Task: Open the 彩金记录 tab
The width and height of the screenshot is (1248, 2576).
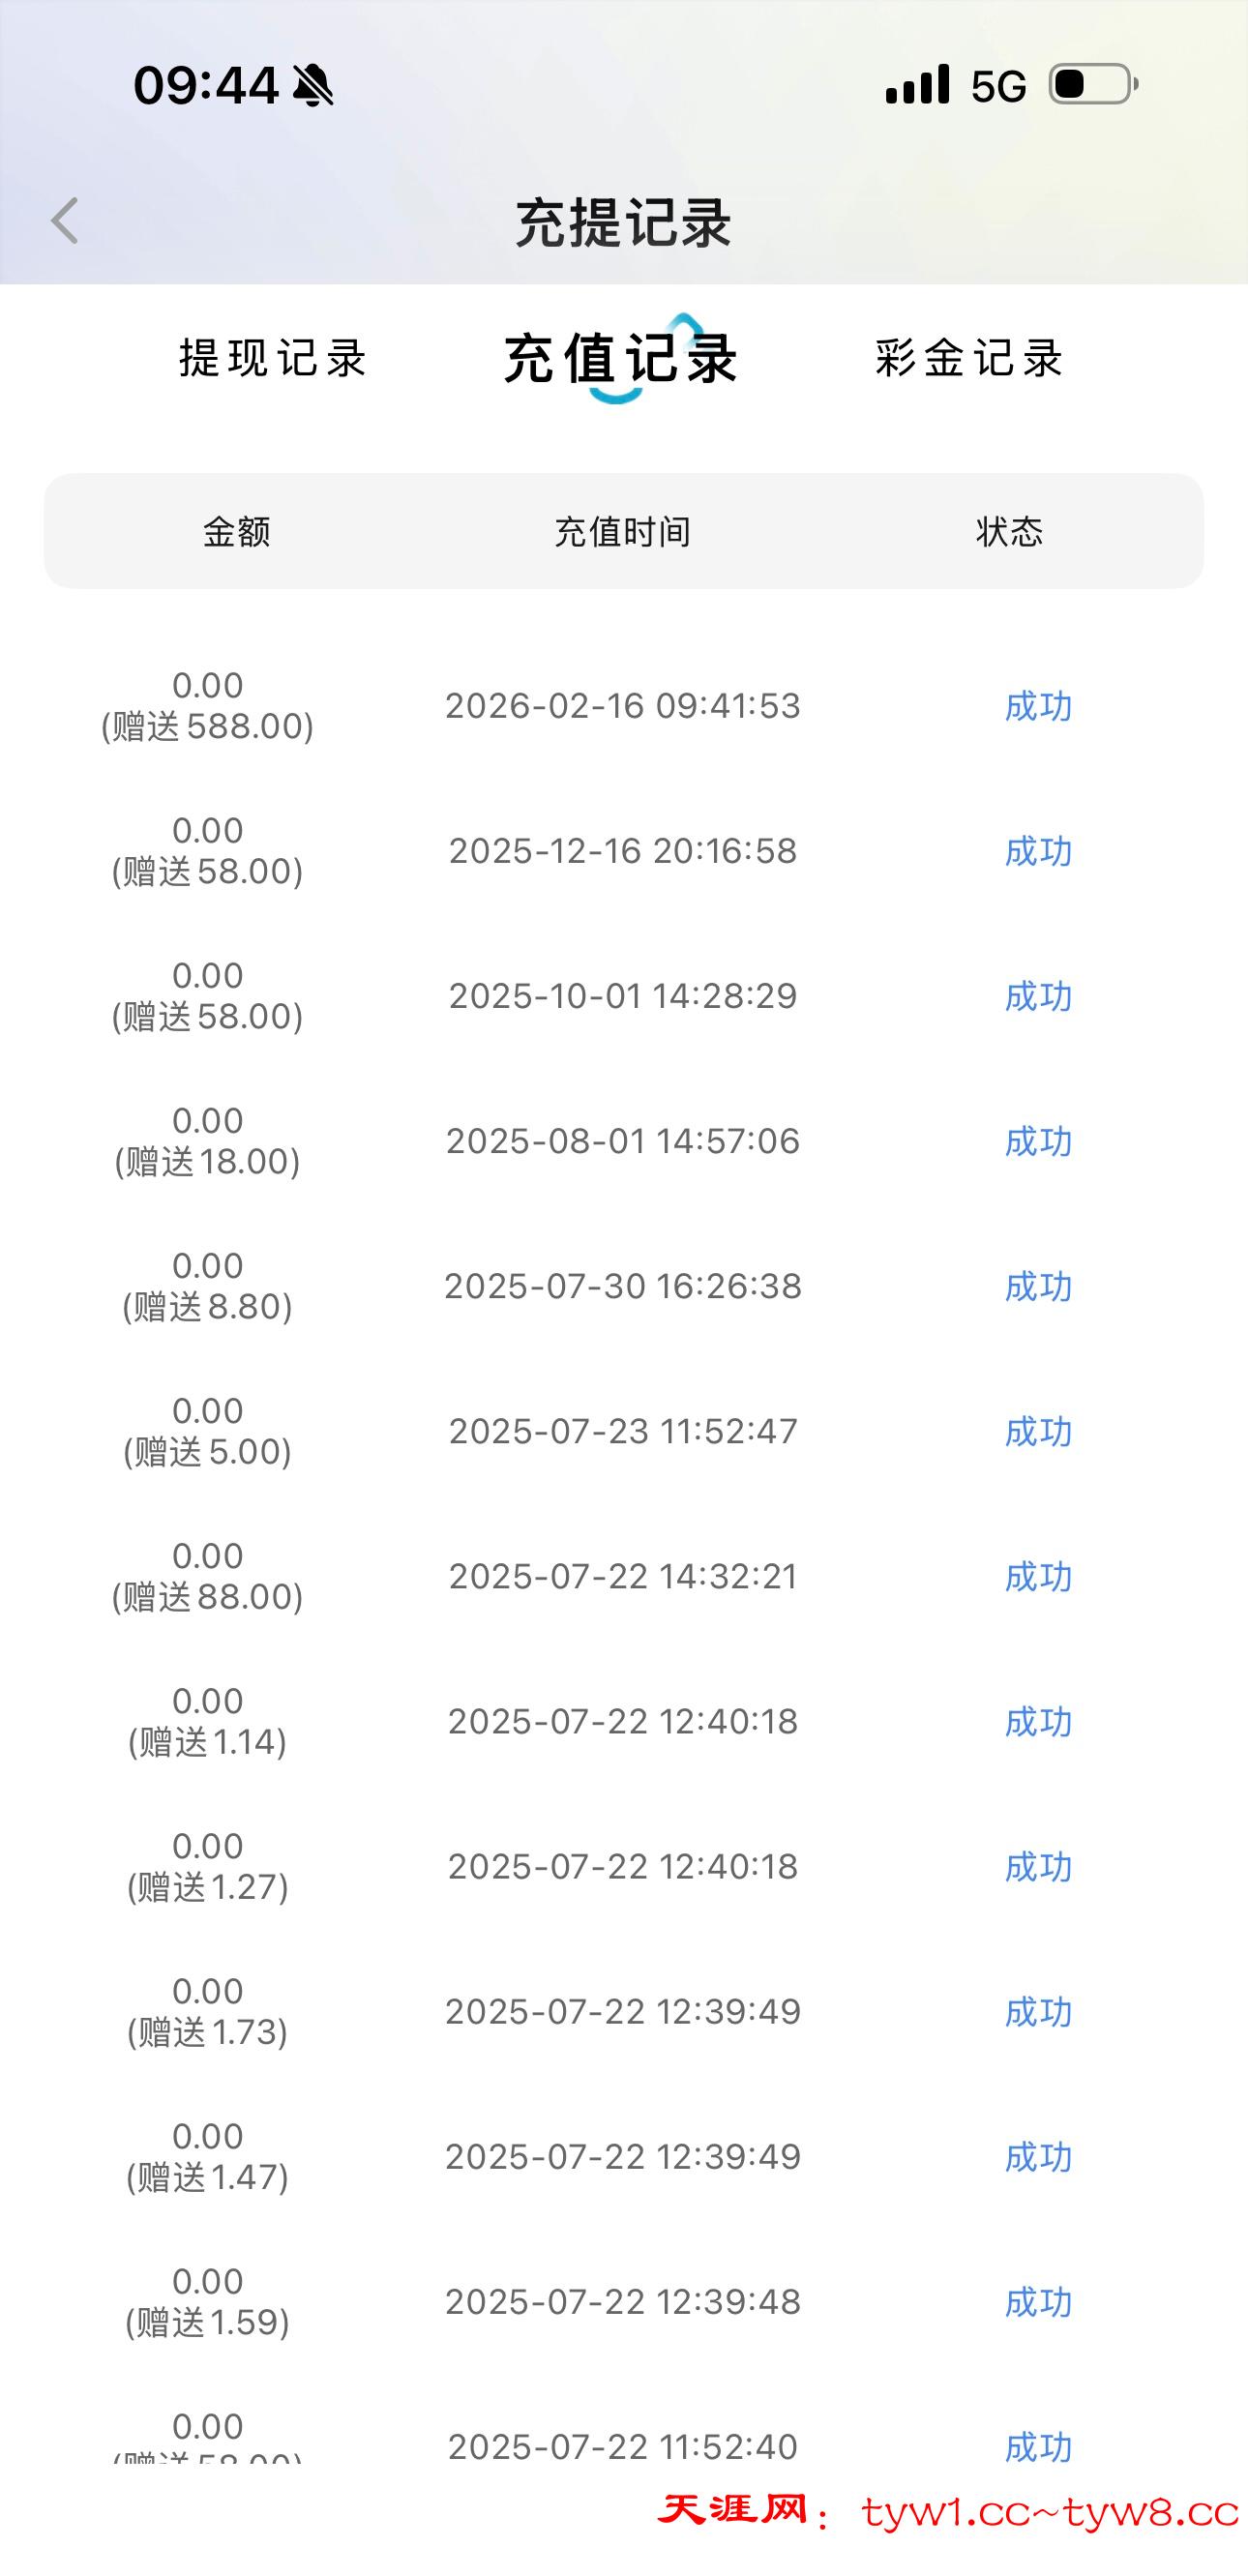Action: coord(969,358)
